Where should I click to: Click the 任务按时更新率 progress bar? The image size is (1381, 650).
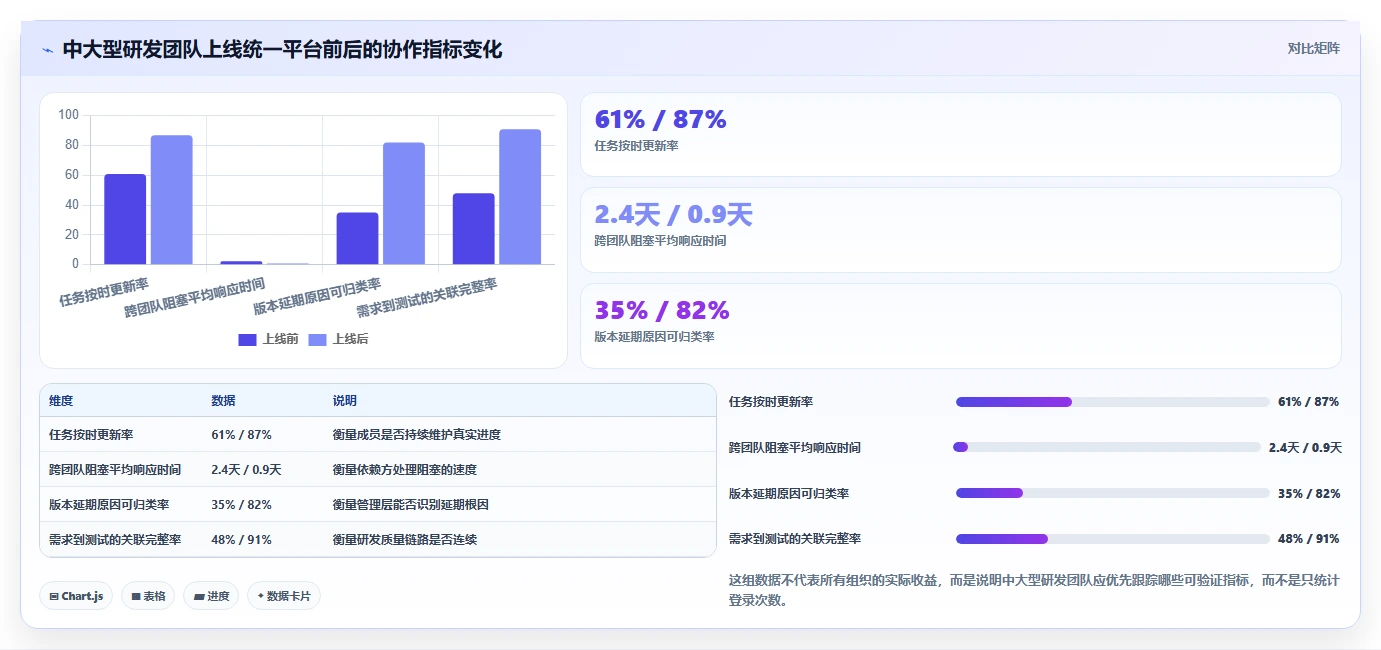pyautogui.click(x=1112, y=402)
